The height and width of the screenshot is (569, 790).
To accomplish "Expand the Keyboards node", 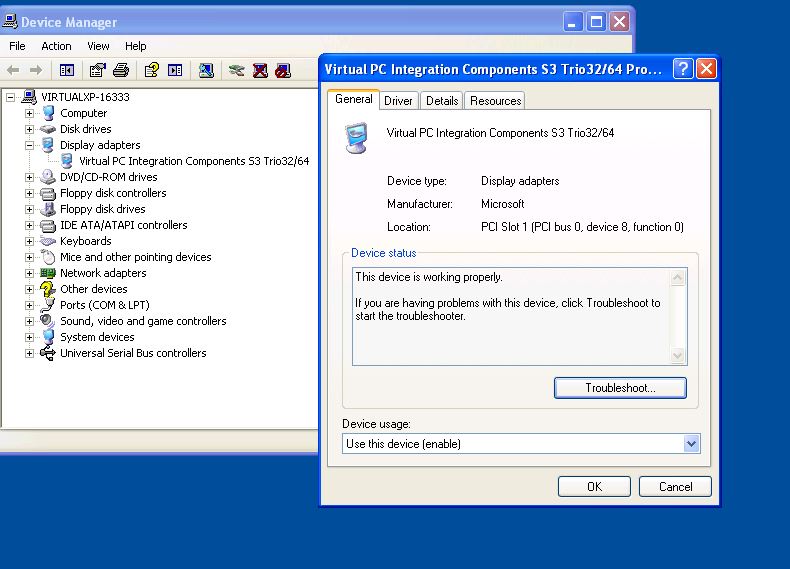I will pos(29,241).
